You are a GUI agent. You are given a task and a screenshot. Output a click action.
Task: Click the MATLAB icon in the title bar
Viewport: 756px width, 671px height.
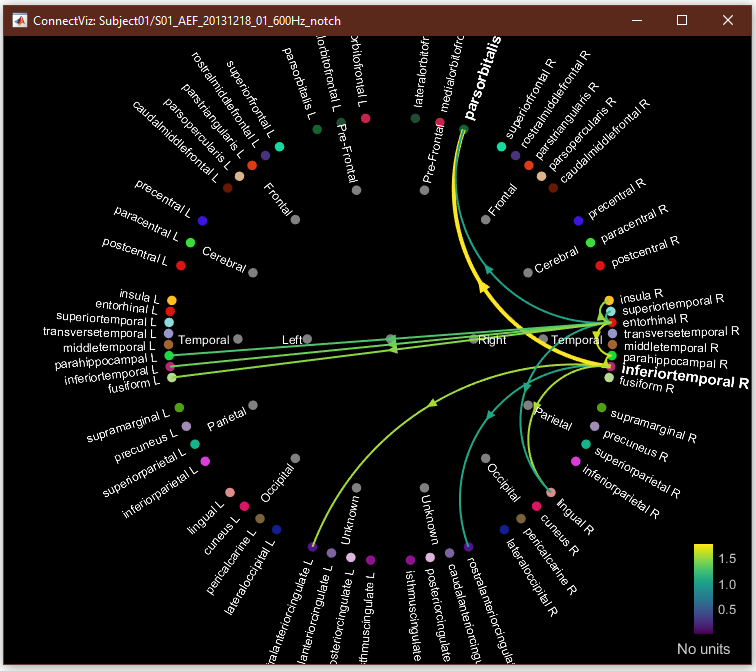click(x=17, y=20)
